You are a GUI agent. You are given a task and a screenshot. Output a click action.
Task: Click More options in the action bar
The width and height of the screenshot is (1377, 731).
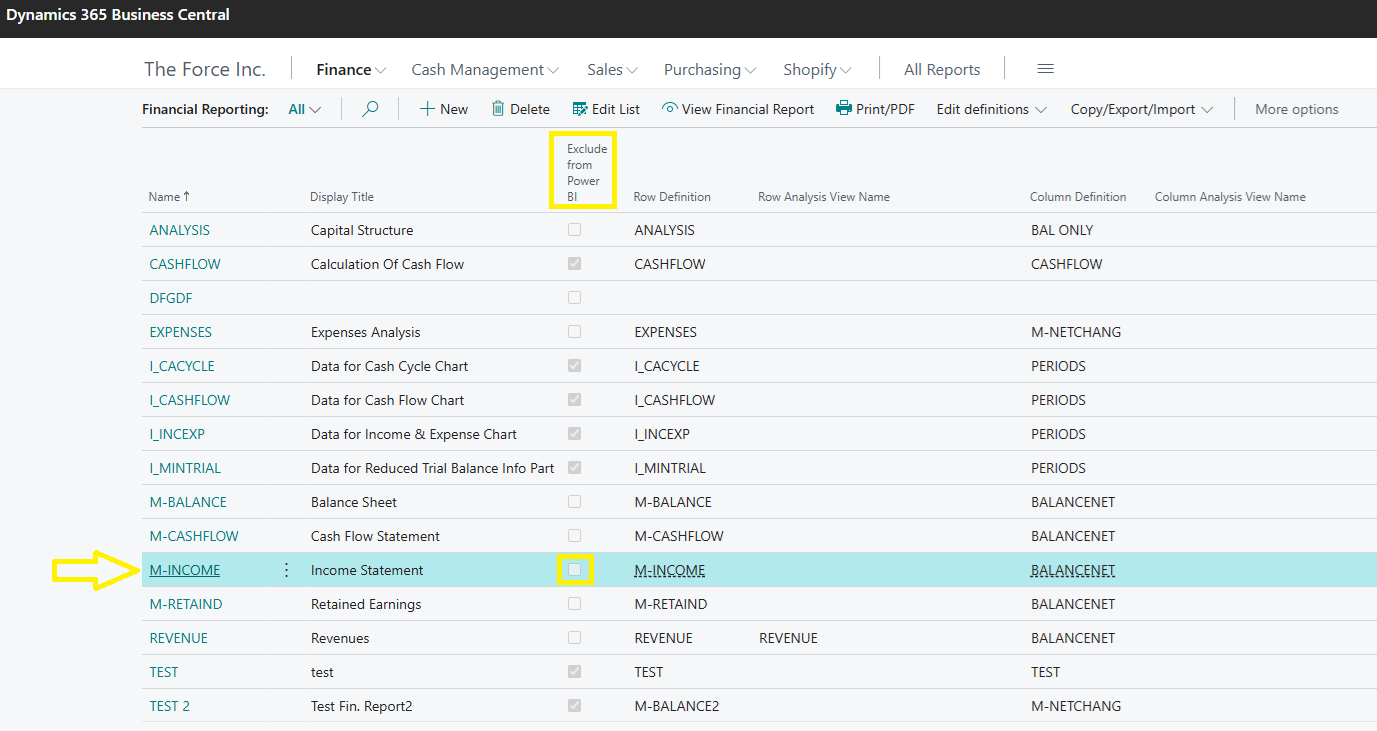coord(1297,109)
